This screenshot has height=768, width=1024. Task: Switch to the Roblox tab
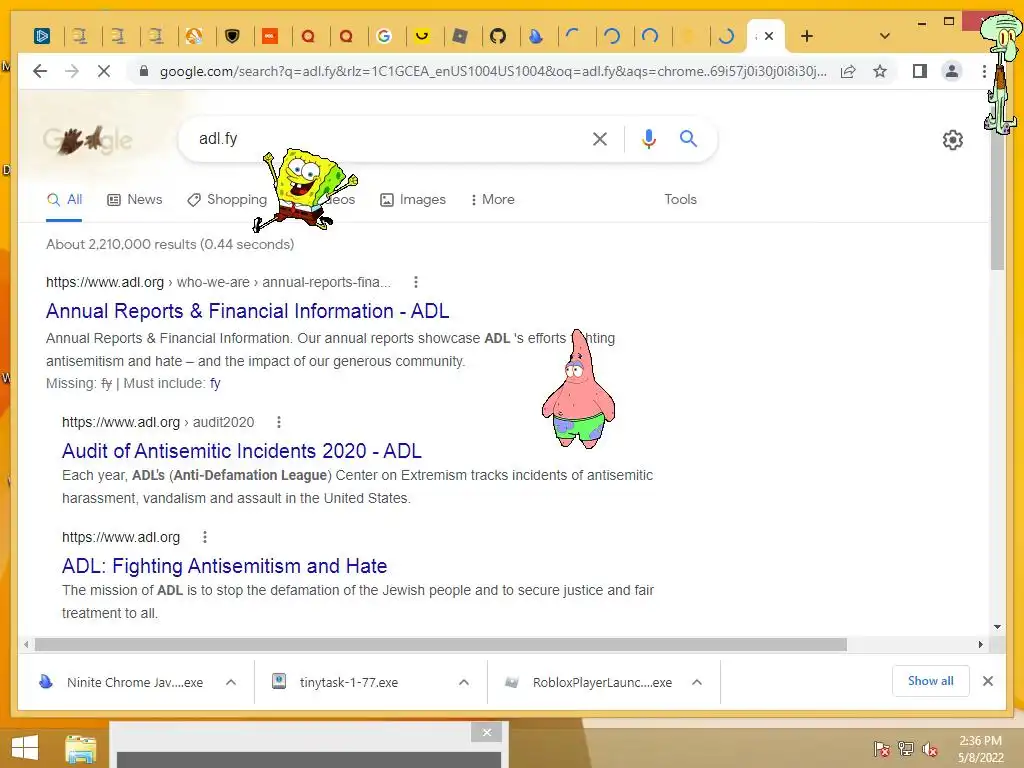(460, 36)
